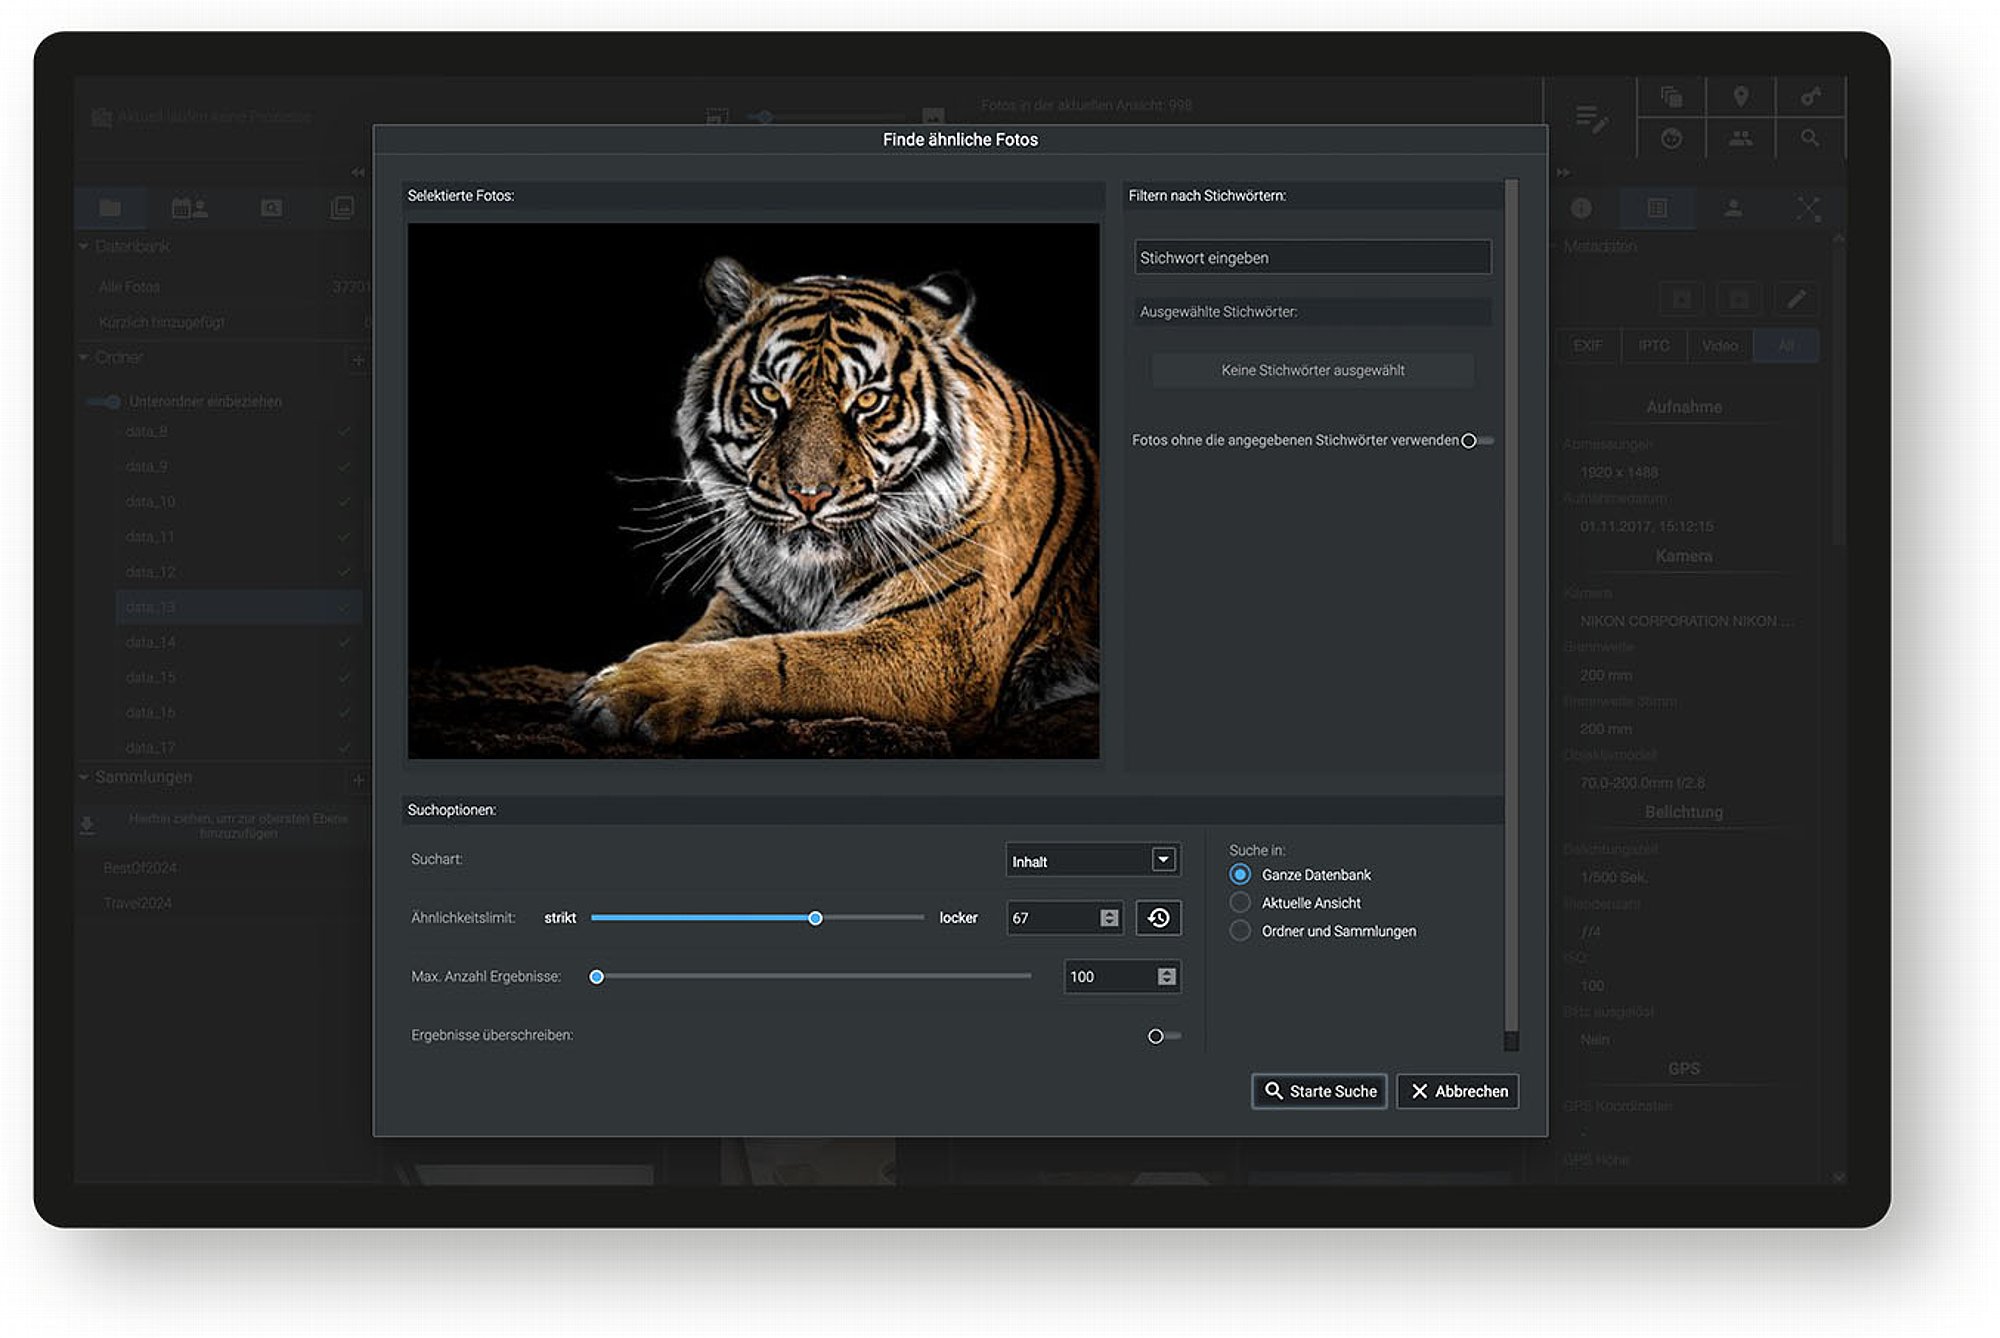Collapse the right panel with double-arrow icon
2000x1338 pixels.
1563,173
